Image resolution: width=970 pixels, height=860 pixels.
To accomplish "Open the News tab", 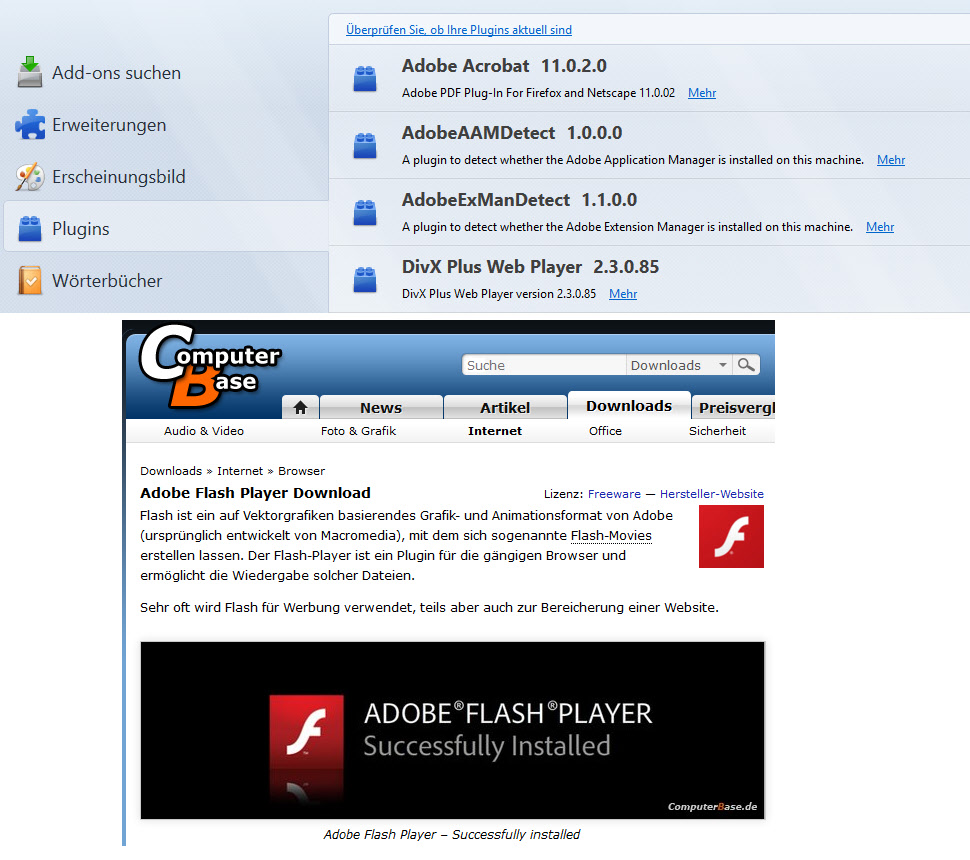I will pos(381,408).
